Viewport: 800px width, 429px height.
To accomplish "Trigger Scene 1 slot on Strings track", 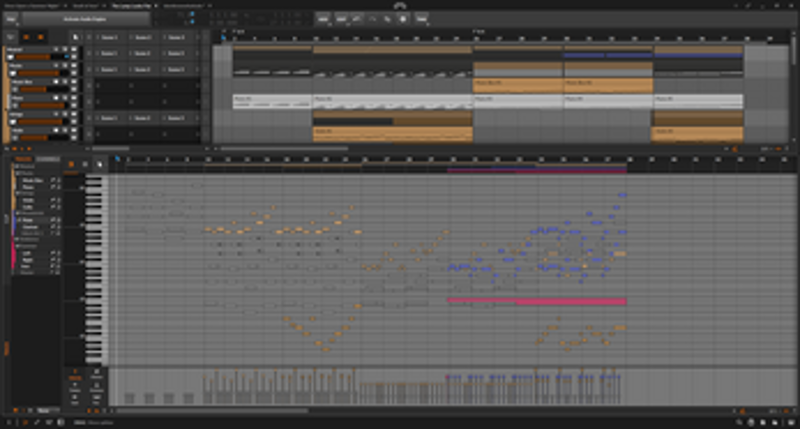I will [109, 118].
